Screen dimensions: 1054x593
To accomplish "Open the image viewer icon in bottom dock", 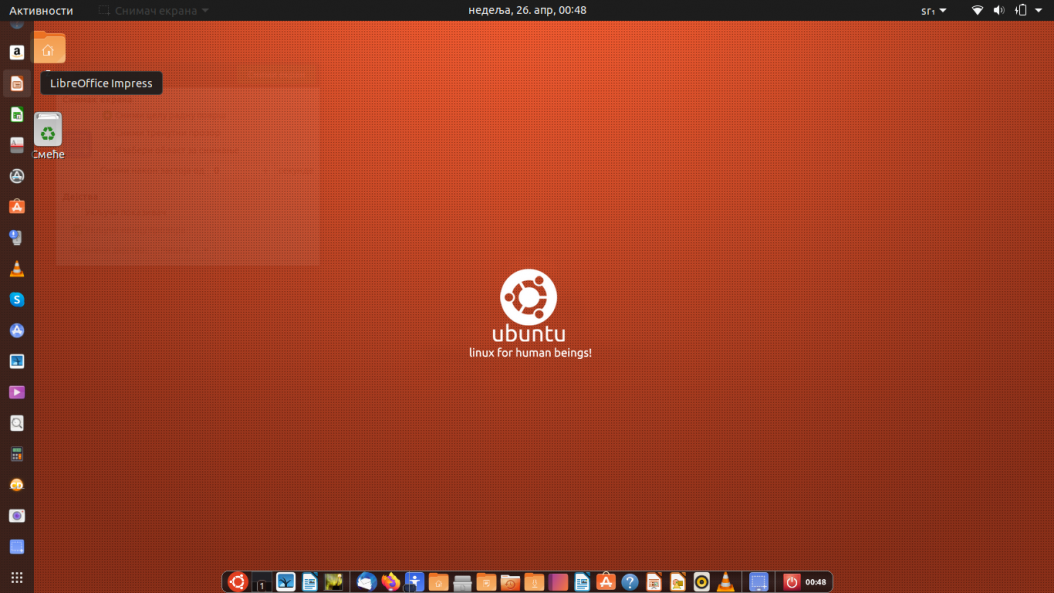I will (x=286, y=582).
